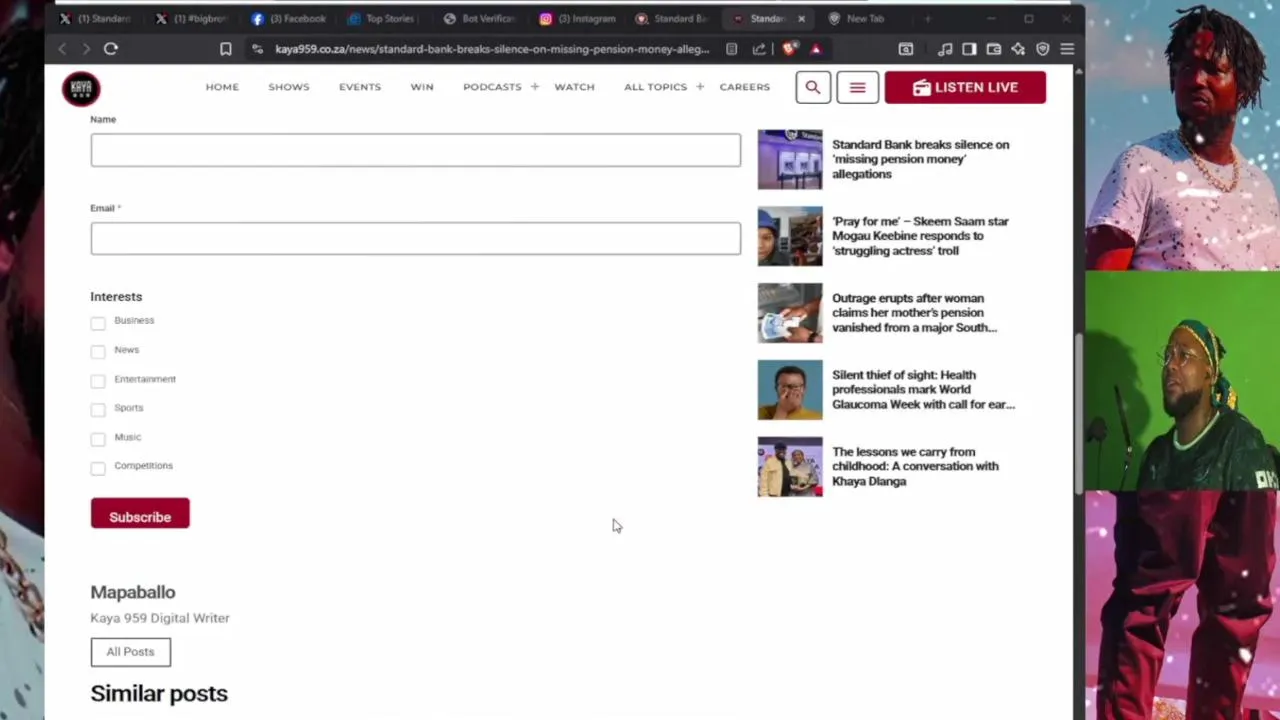
Task: Open thumbnail of Khaya Dlanga article
Action: point(790,466)
